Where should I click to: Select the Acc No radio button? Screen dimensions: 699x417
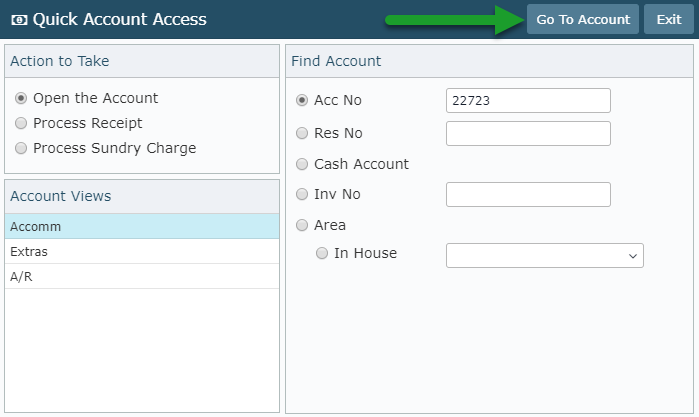point(302,100)
